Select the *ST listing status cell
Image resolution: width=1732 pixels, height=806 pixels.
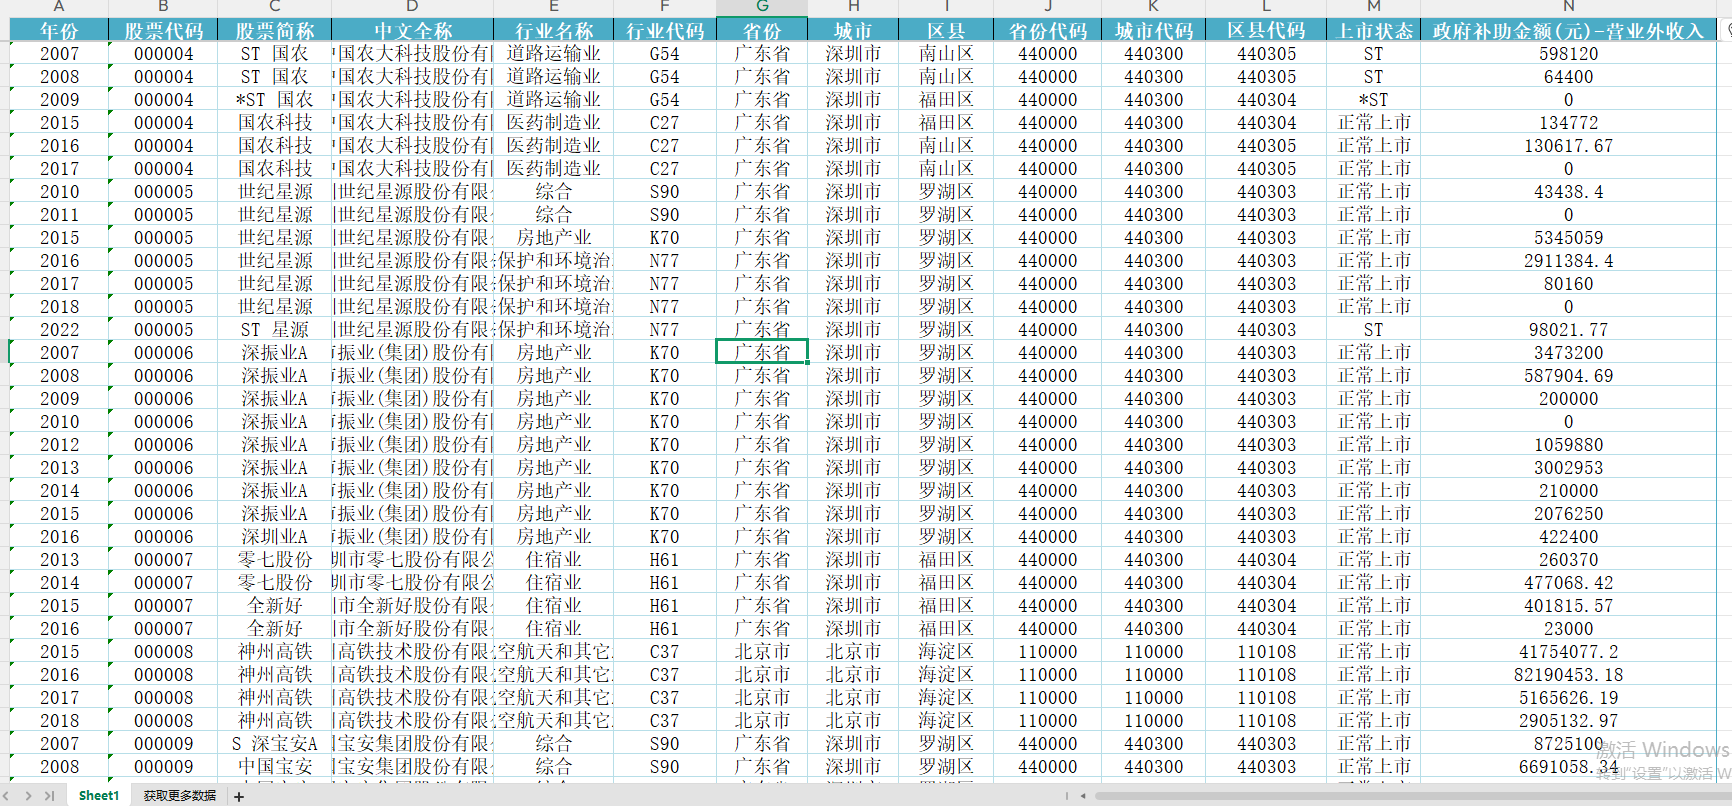tap(1374, 100)
